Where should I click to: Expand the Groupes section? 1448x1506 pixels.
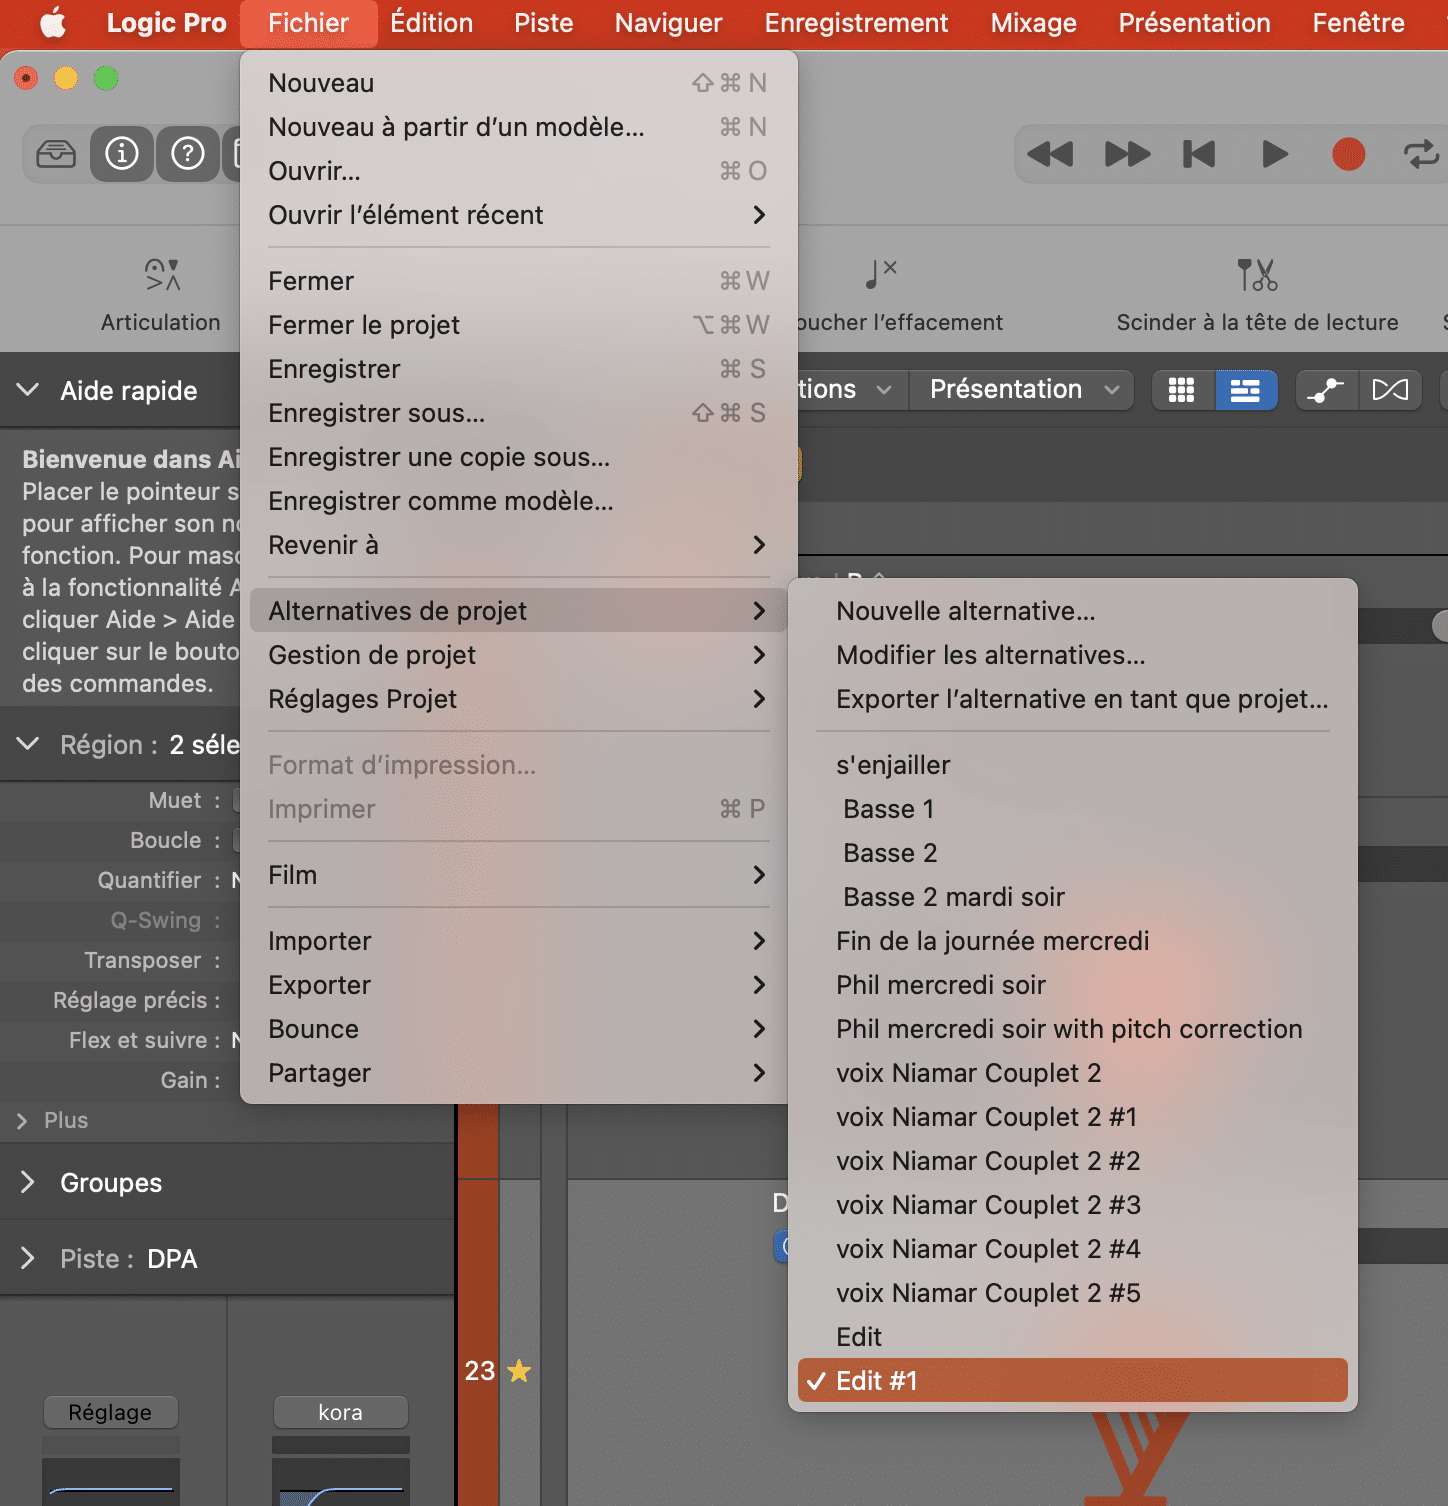(x=28, y=1182)
